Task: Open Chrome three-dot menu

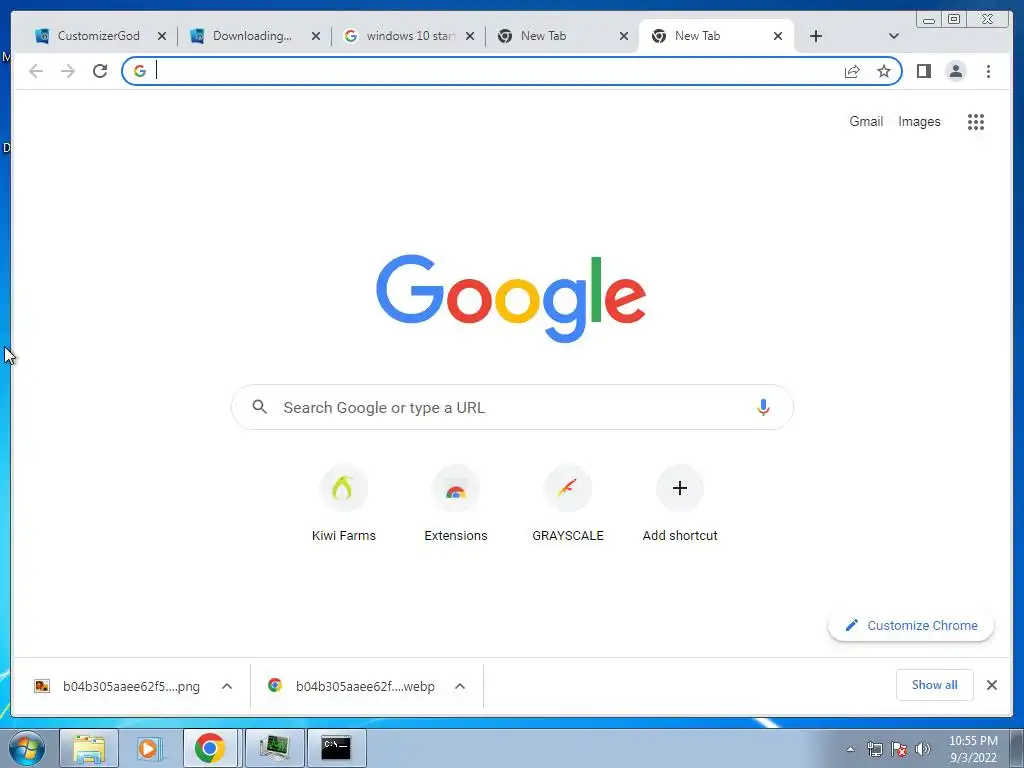Action: pos(988,71)
